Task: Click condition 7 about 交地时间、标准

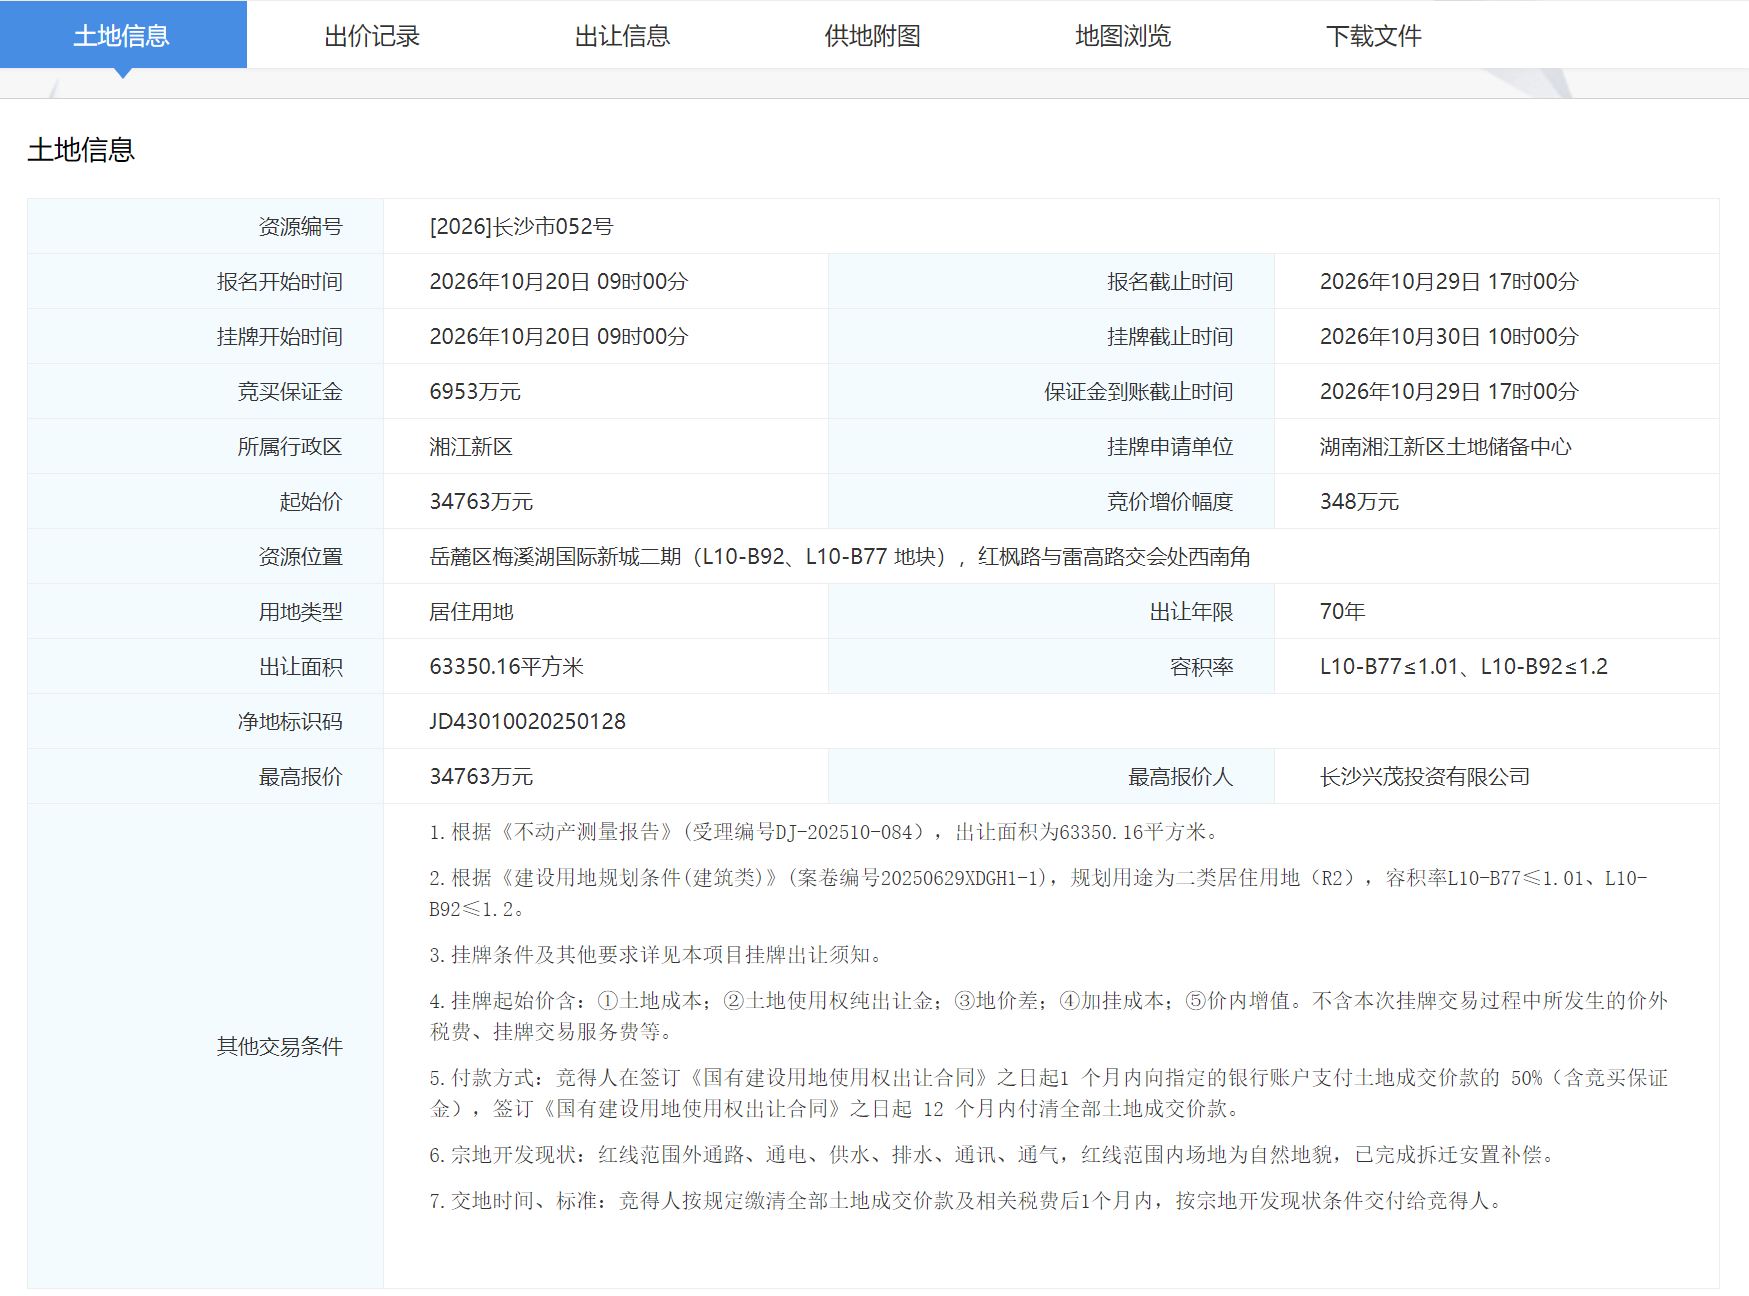Action: click(967, 1201)
